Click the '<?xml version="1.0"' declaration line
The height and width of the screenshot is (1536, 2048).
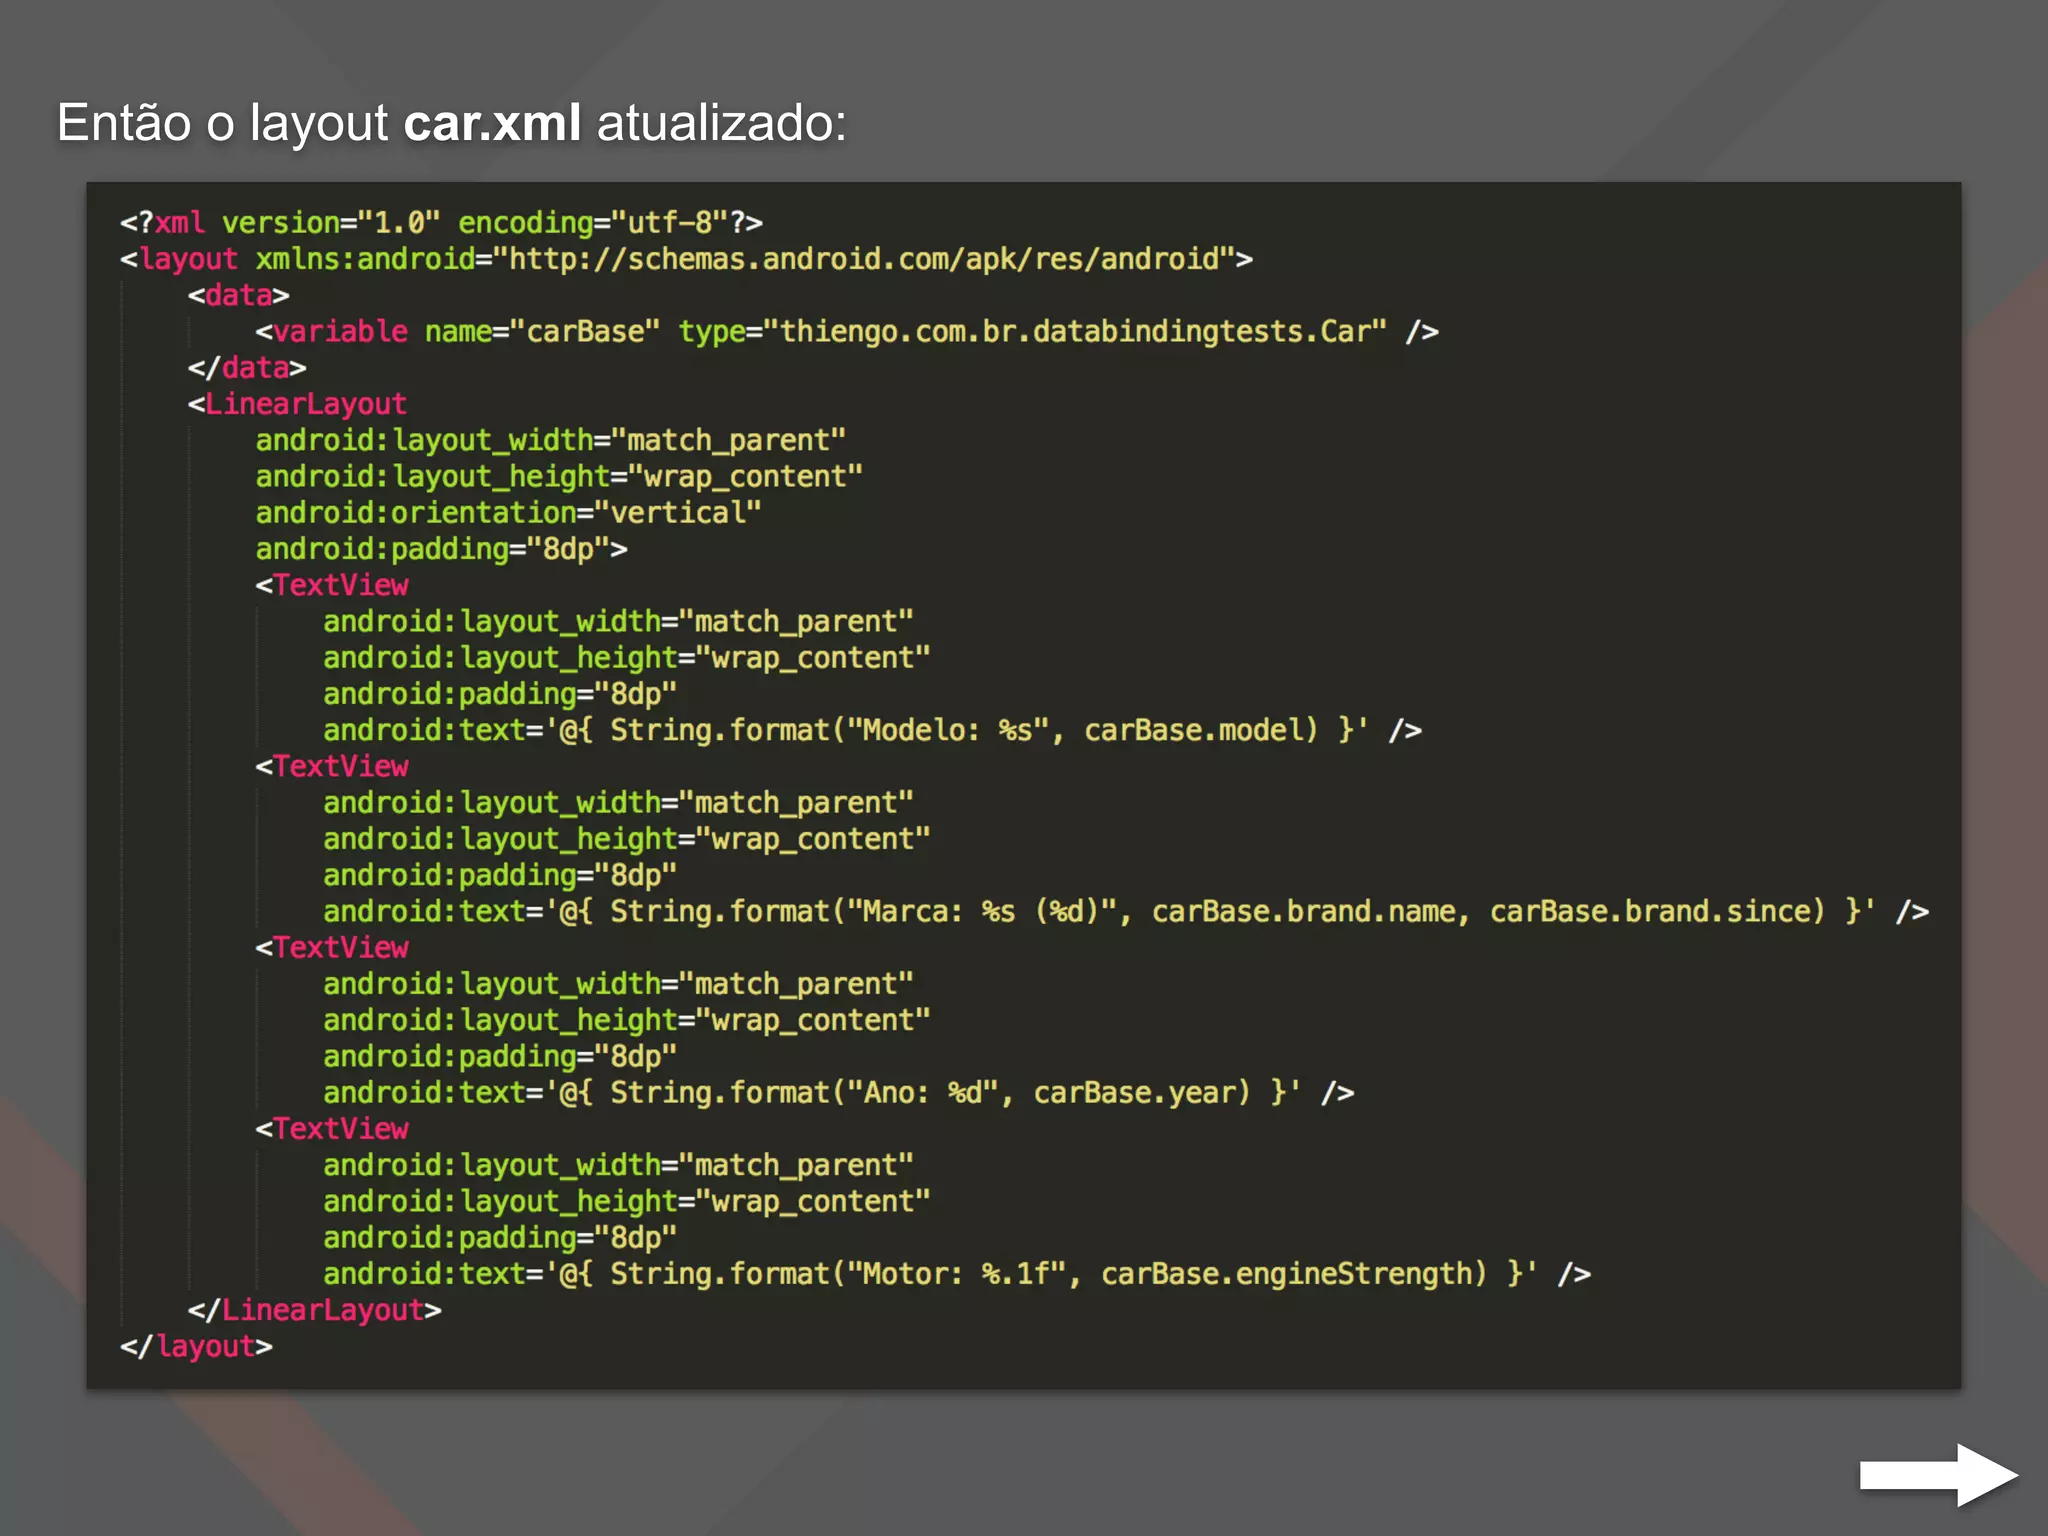point(441,222)
